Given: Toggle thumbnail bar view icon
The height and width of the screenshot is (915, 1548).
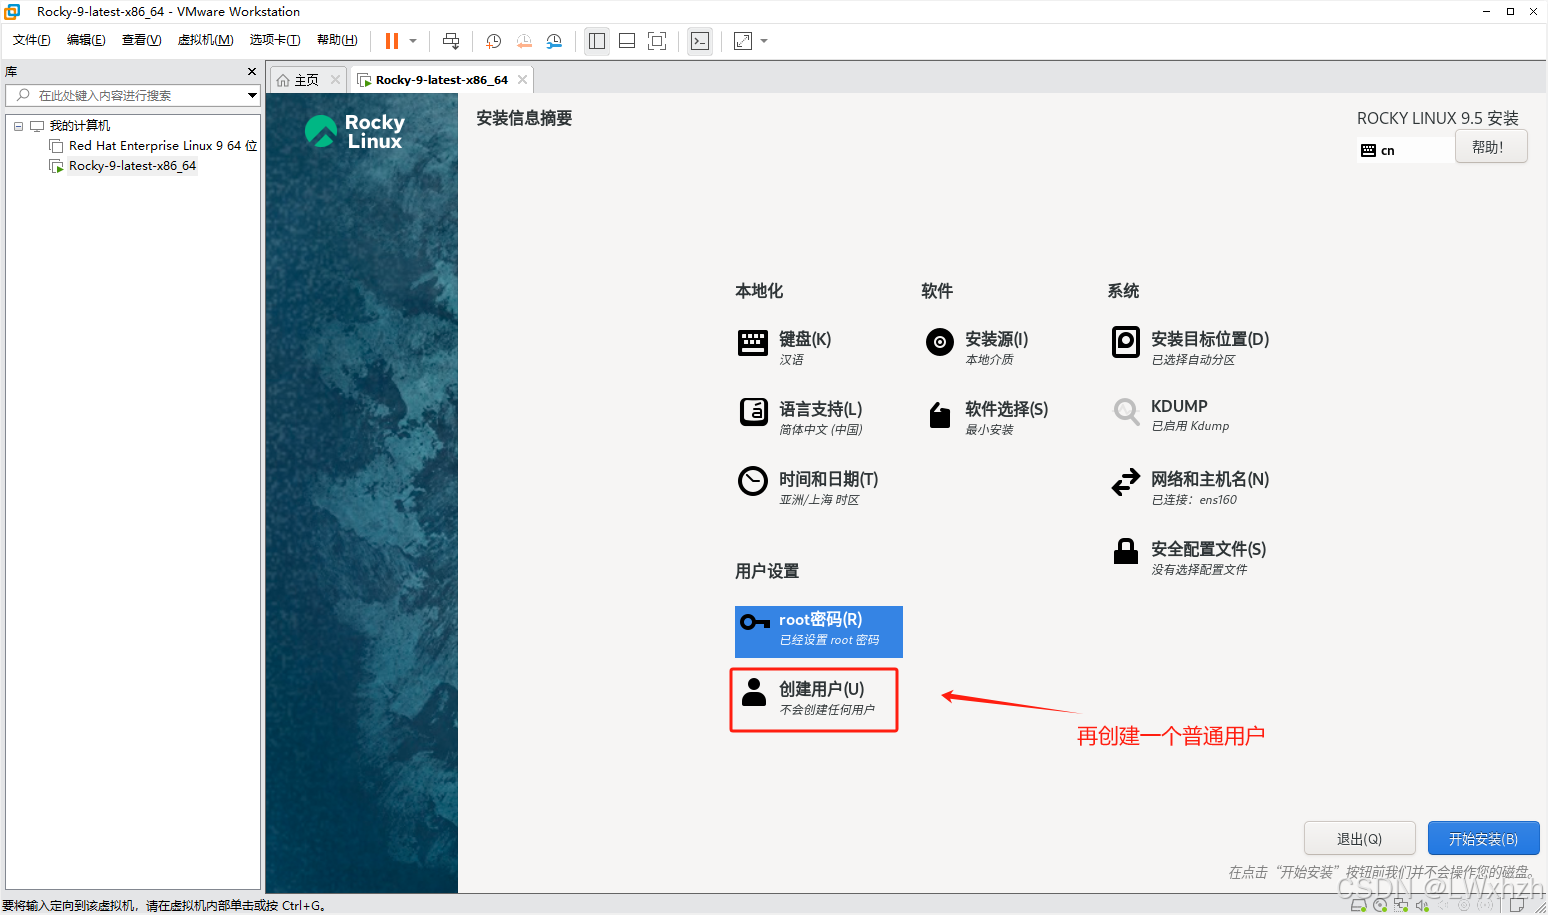Looking at the screenshot, I should point(627,41).
